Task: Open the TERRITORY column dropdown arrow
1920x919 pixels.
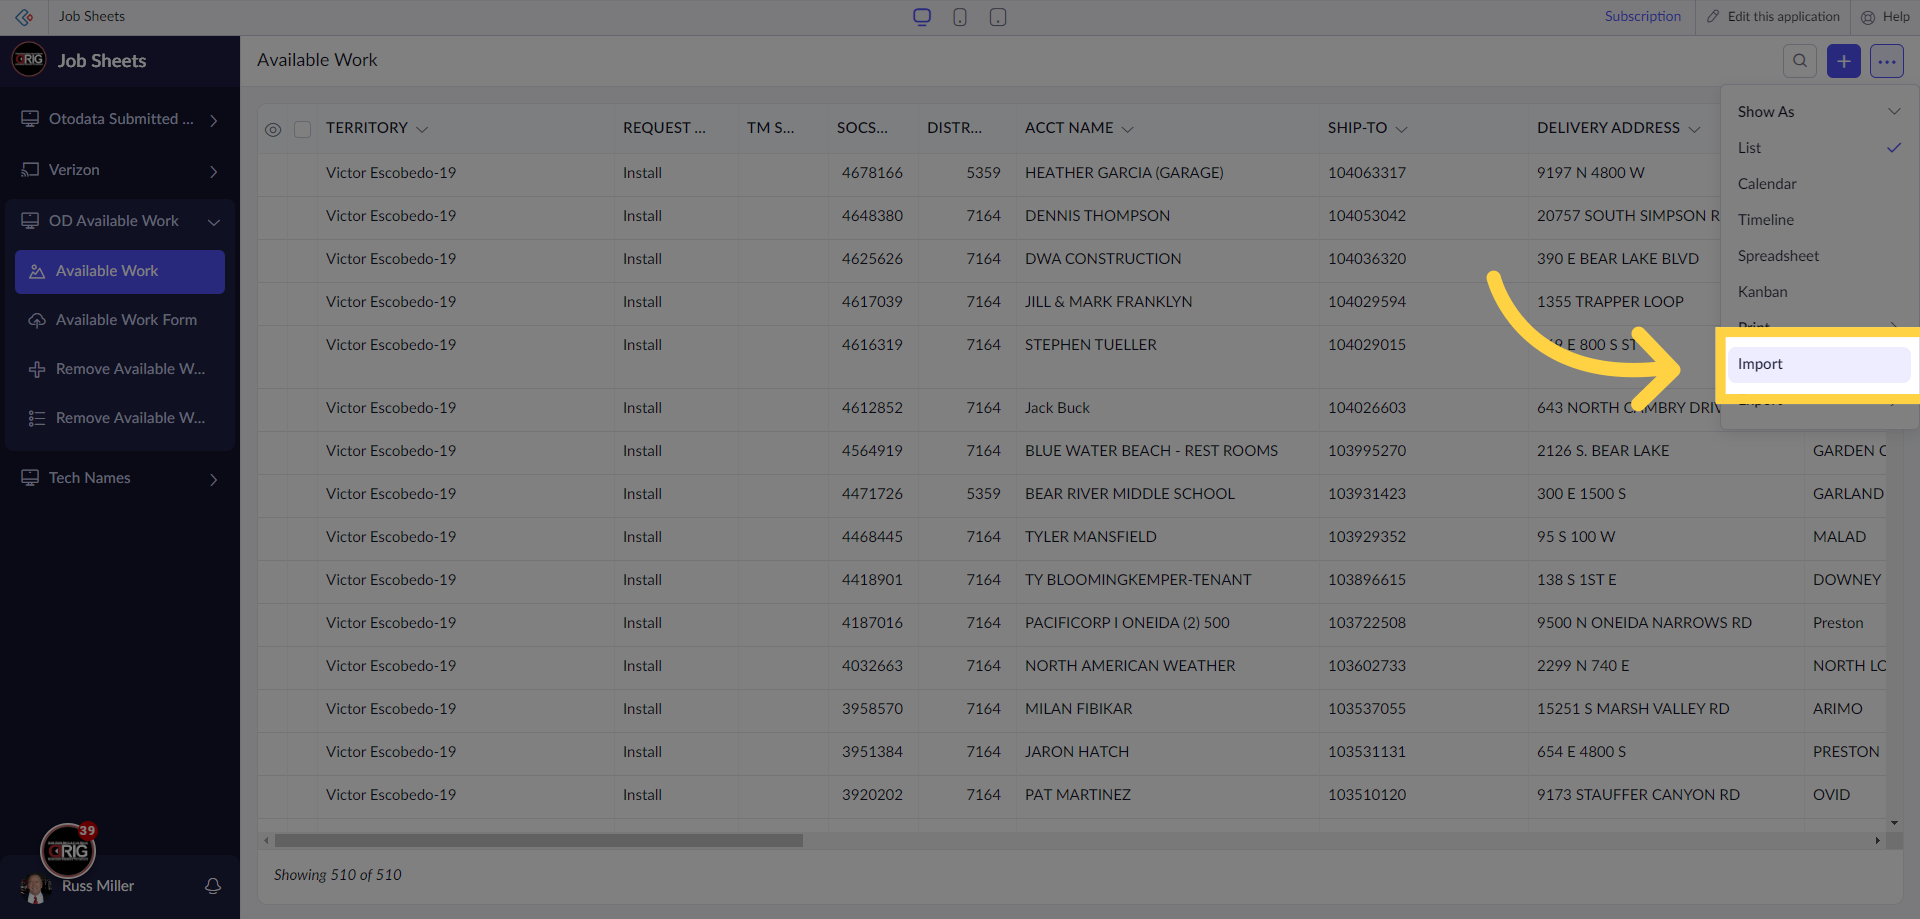Action: click(422, 129)
